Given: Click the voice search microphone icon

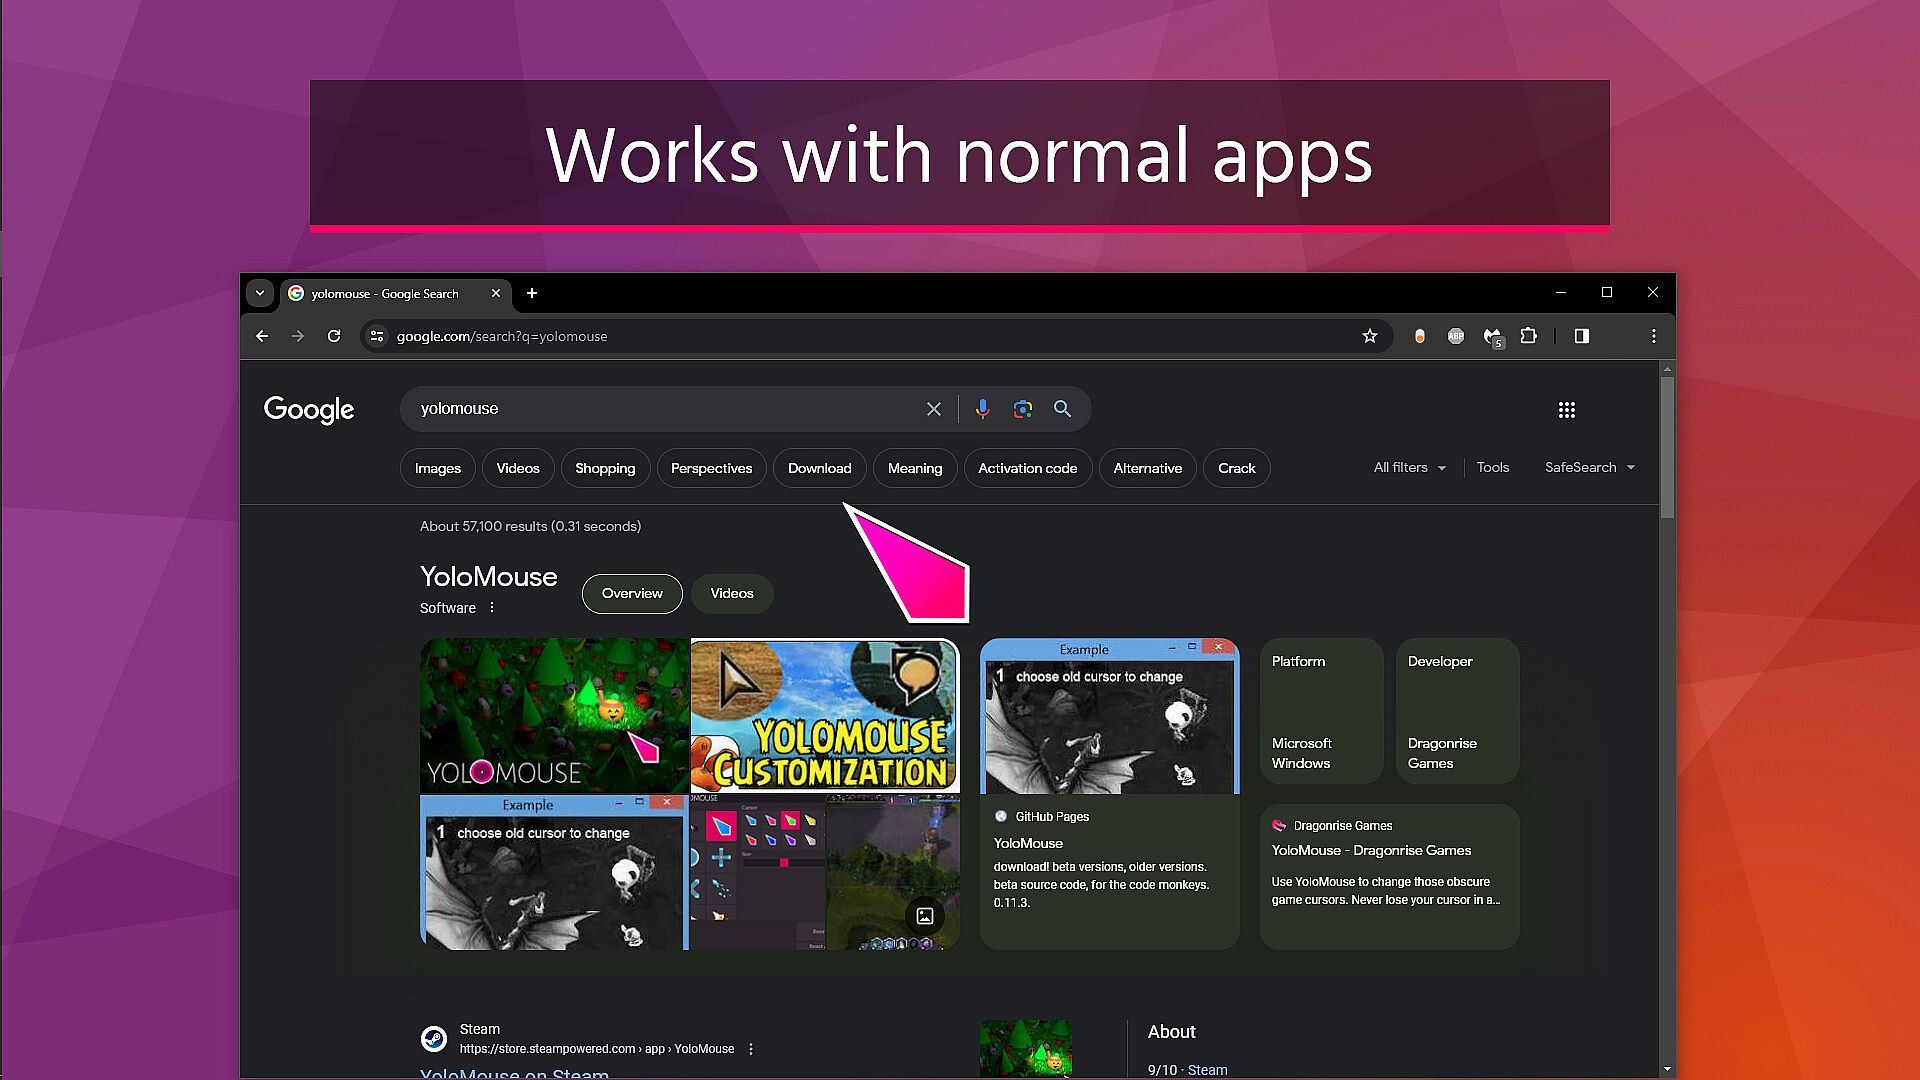Looking at the screenshot, I should click(982, 409).
